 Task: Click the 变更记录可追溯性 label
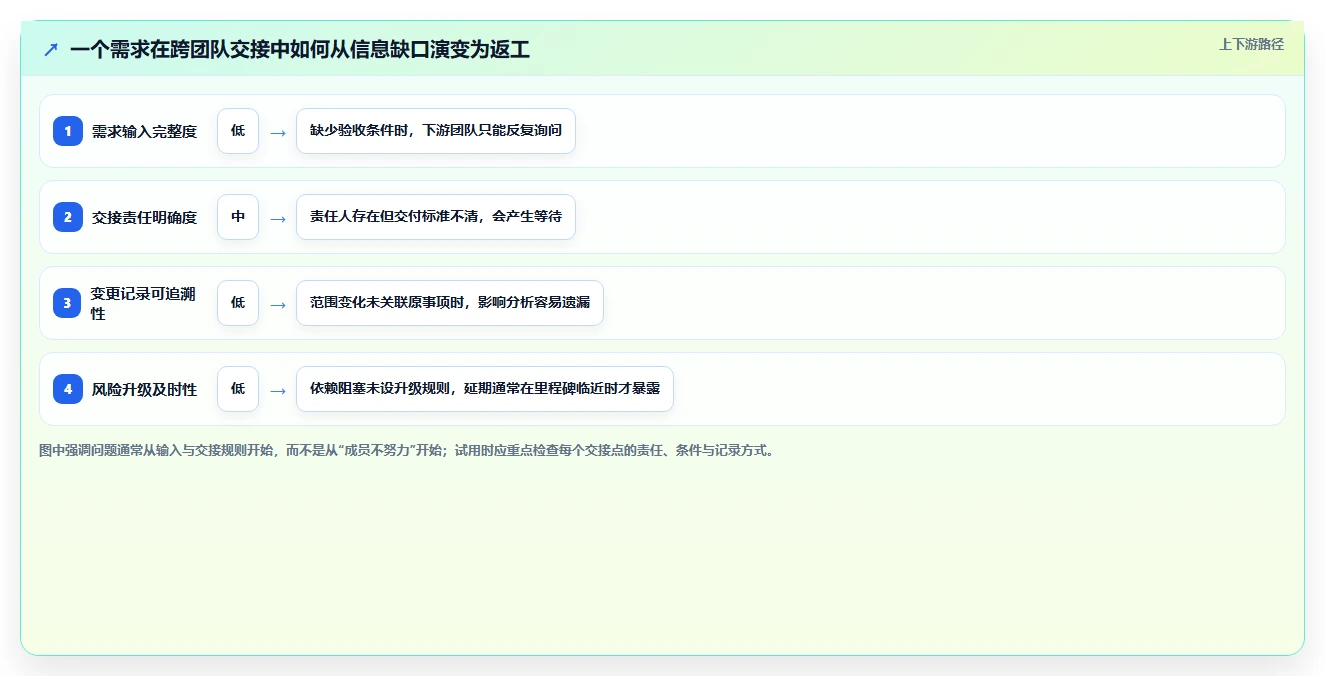coord(144,303)
